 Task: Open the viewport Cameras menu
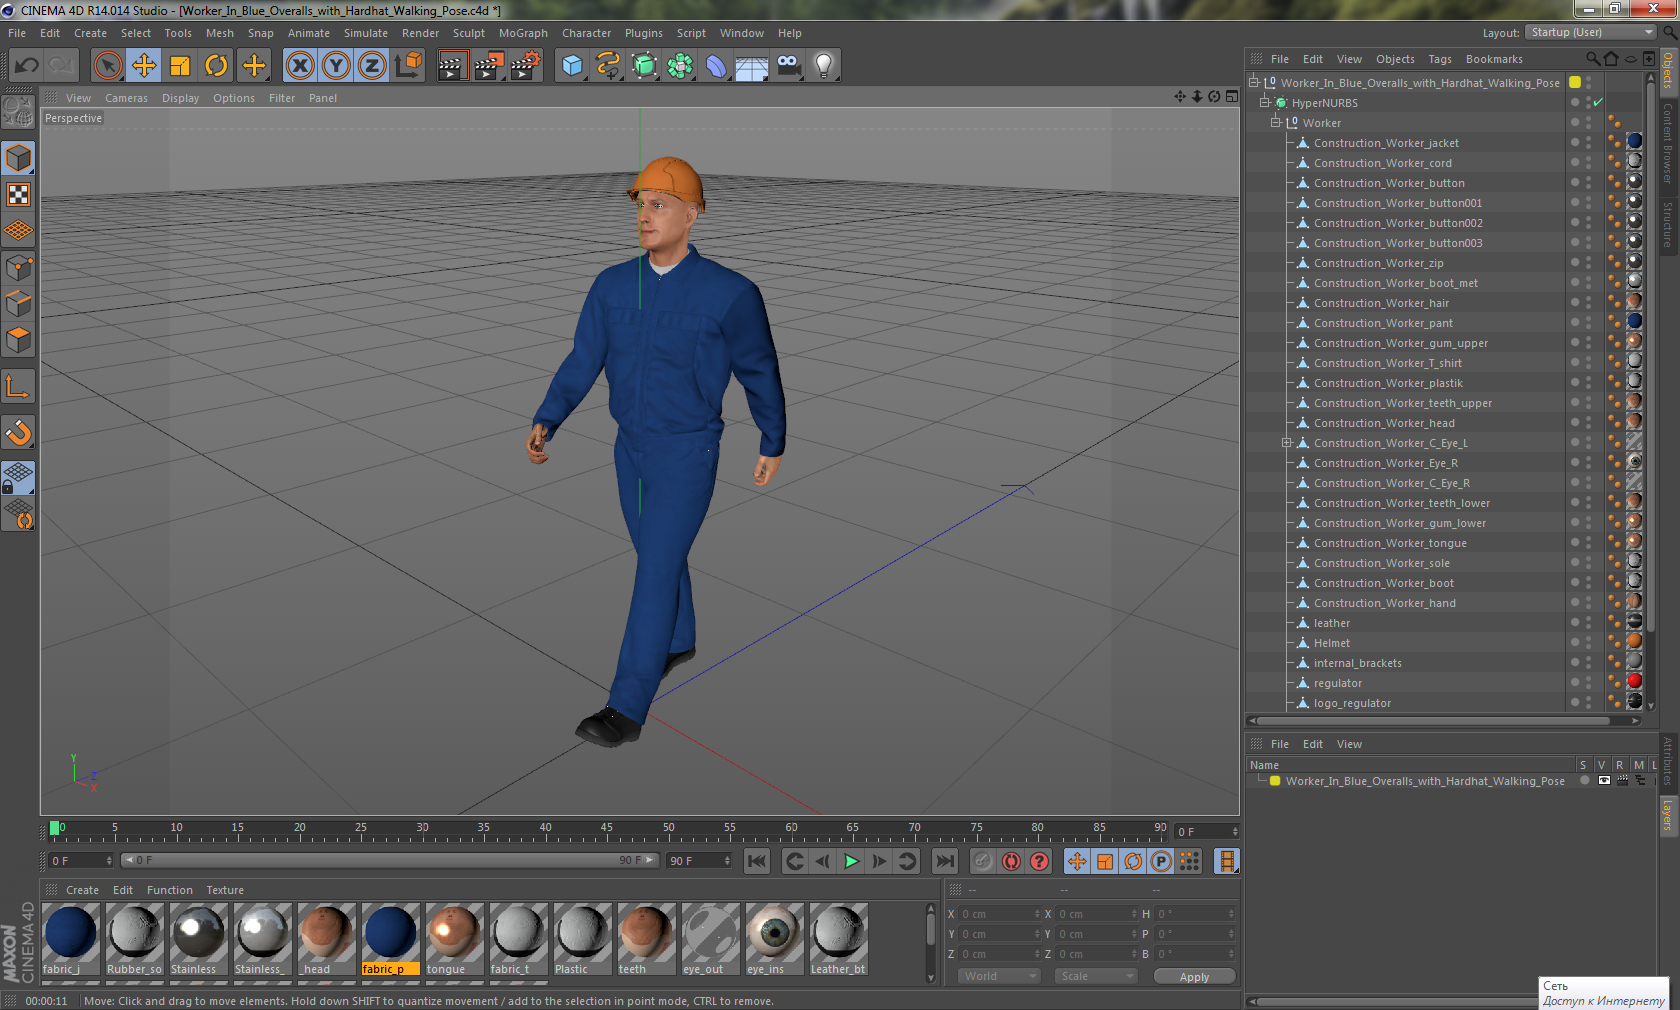(x=126, y=98)
